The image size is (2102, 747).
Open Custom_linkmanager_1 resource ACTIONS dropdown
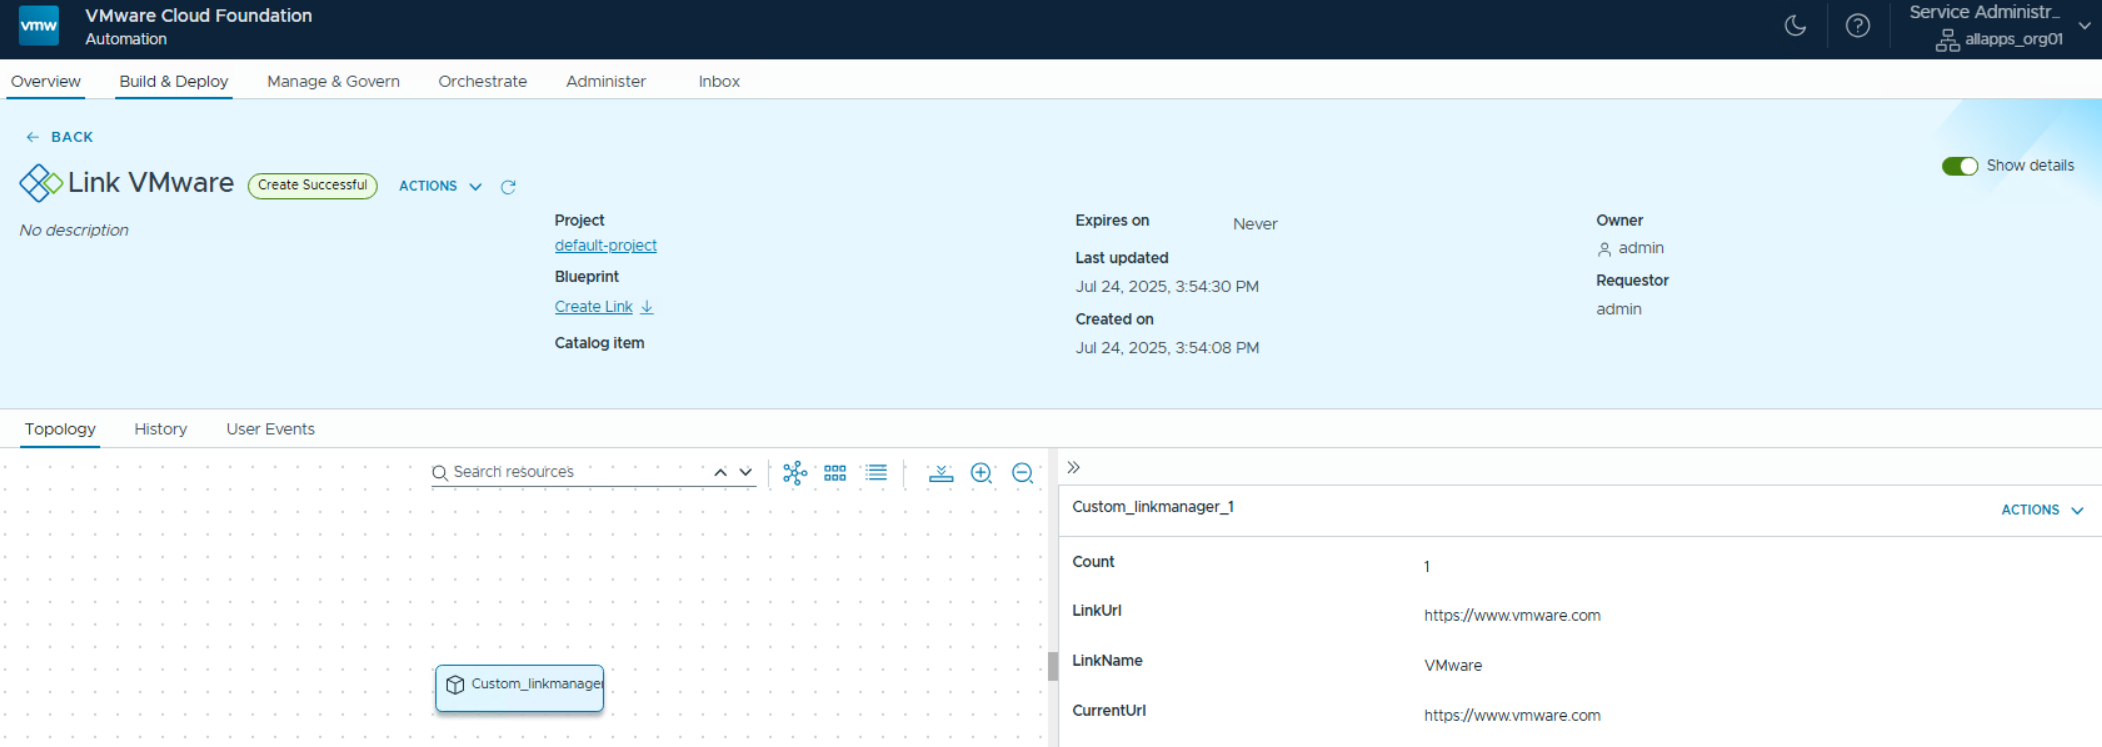[2041, 510]
